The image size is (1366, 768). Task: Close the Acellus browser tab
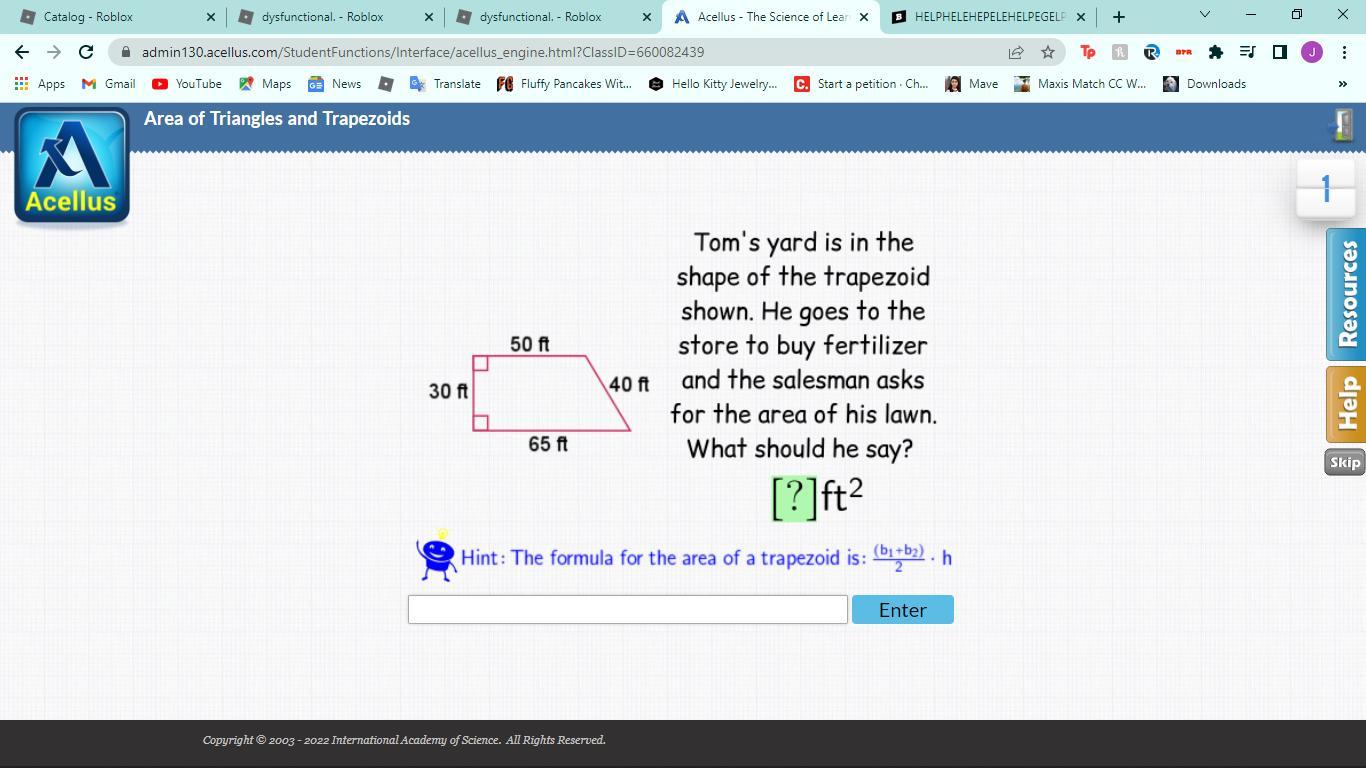tap(864, 17)
